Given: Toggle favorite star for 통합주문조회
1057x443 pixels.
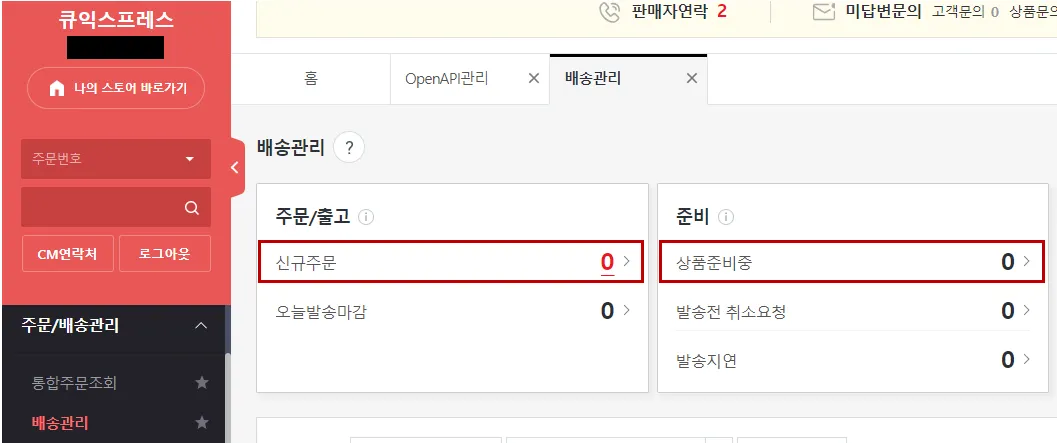Looking at the screenshot, I should tap(202, 383).
